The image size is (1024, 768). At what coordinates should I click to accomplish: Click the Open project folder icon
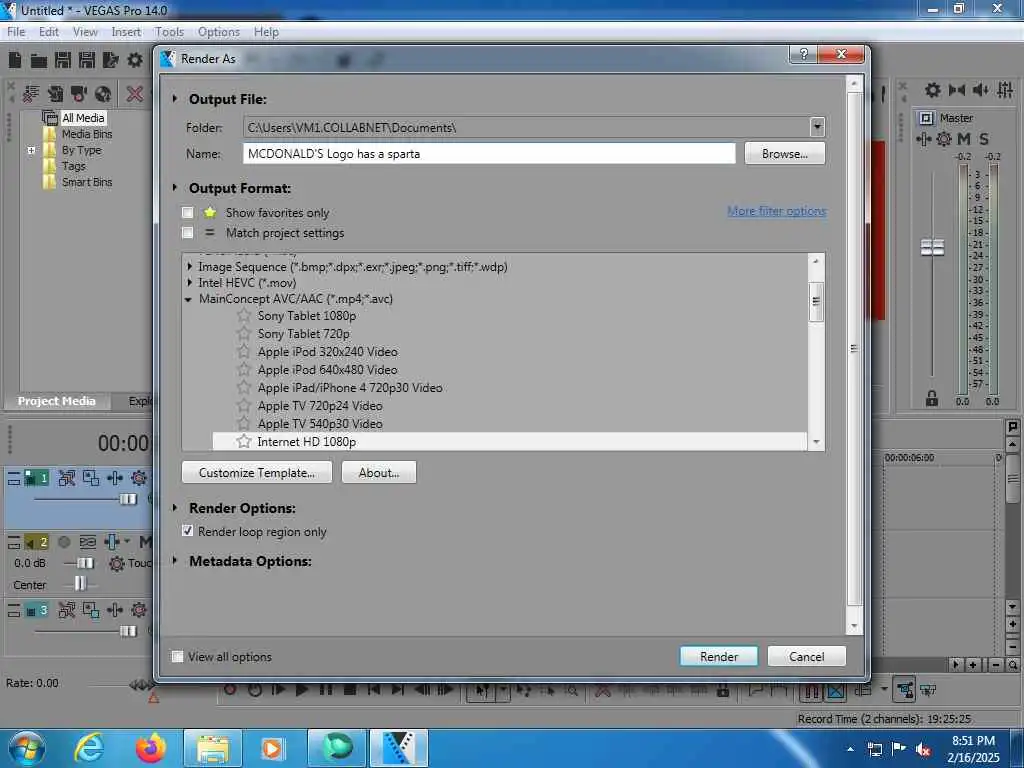click(39, 61)
